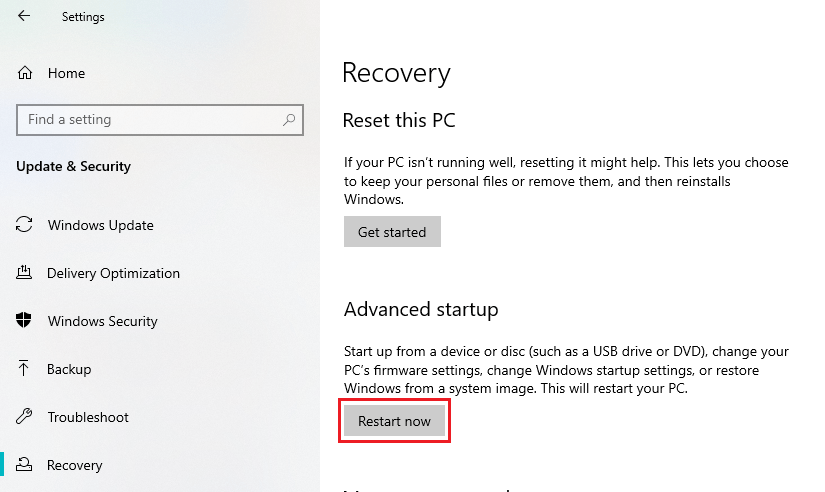This screenshot has height=492, width=825.
Task: Click the magnifier icon in search box
Action: pyautogui.click(x=289, y=120)
